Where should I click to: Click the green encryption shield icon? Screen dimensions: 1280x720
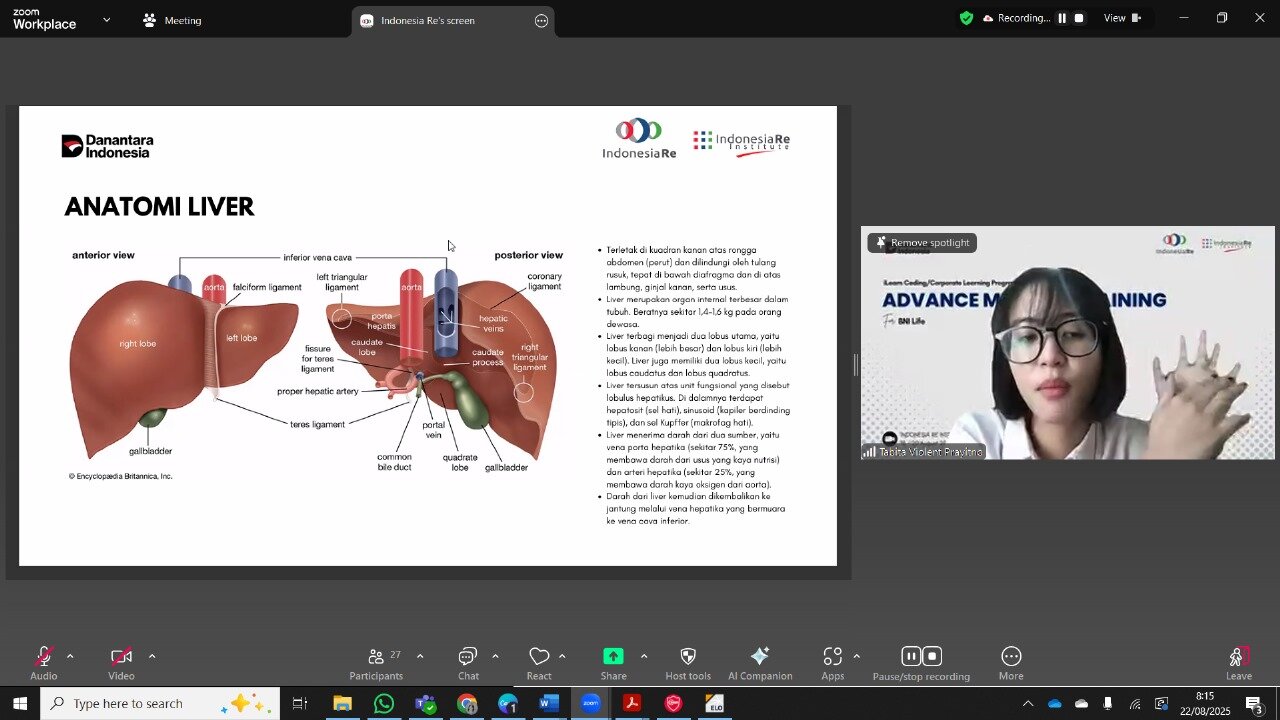click(966, 18)
